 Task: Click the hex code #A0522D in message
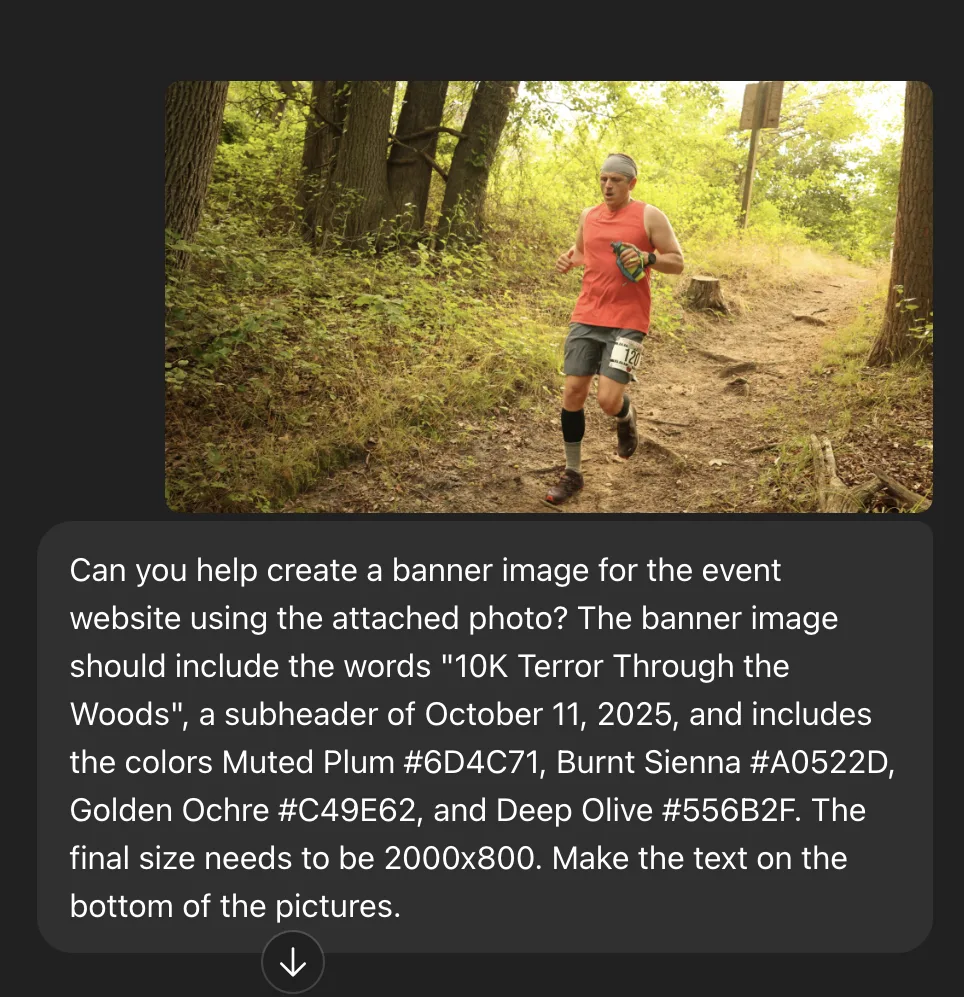tap(822, 762)
